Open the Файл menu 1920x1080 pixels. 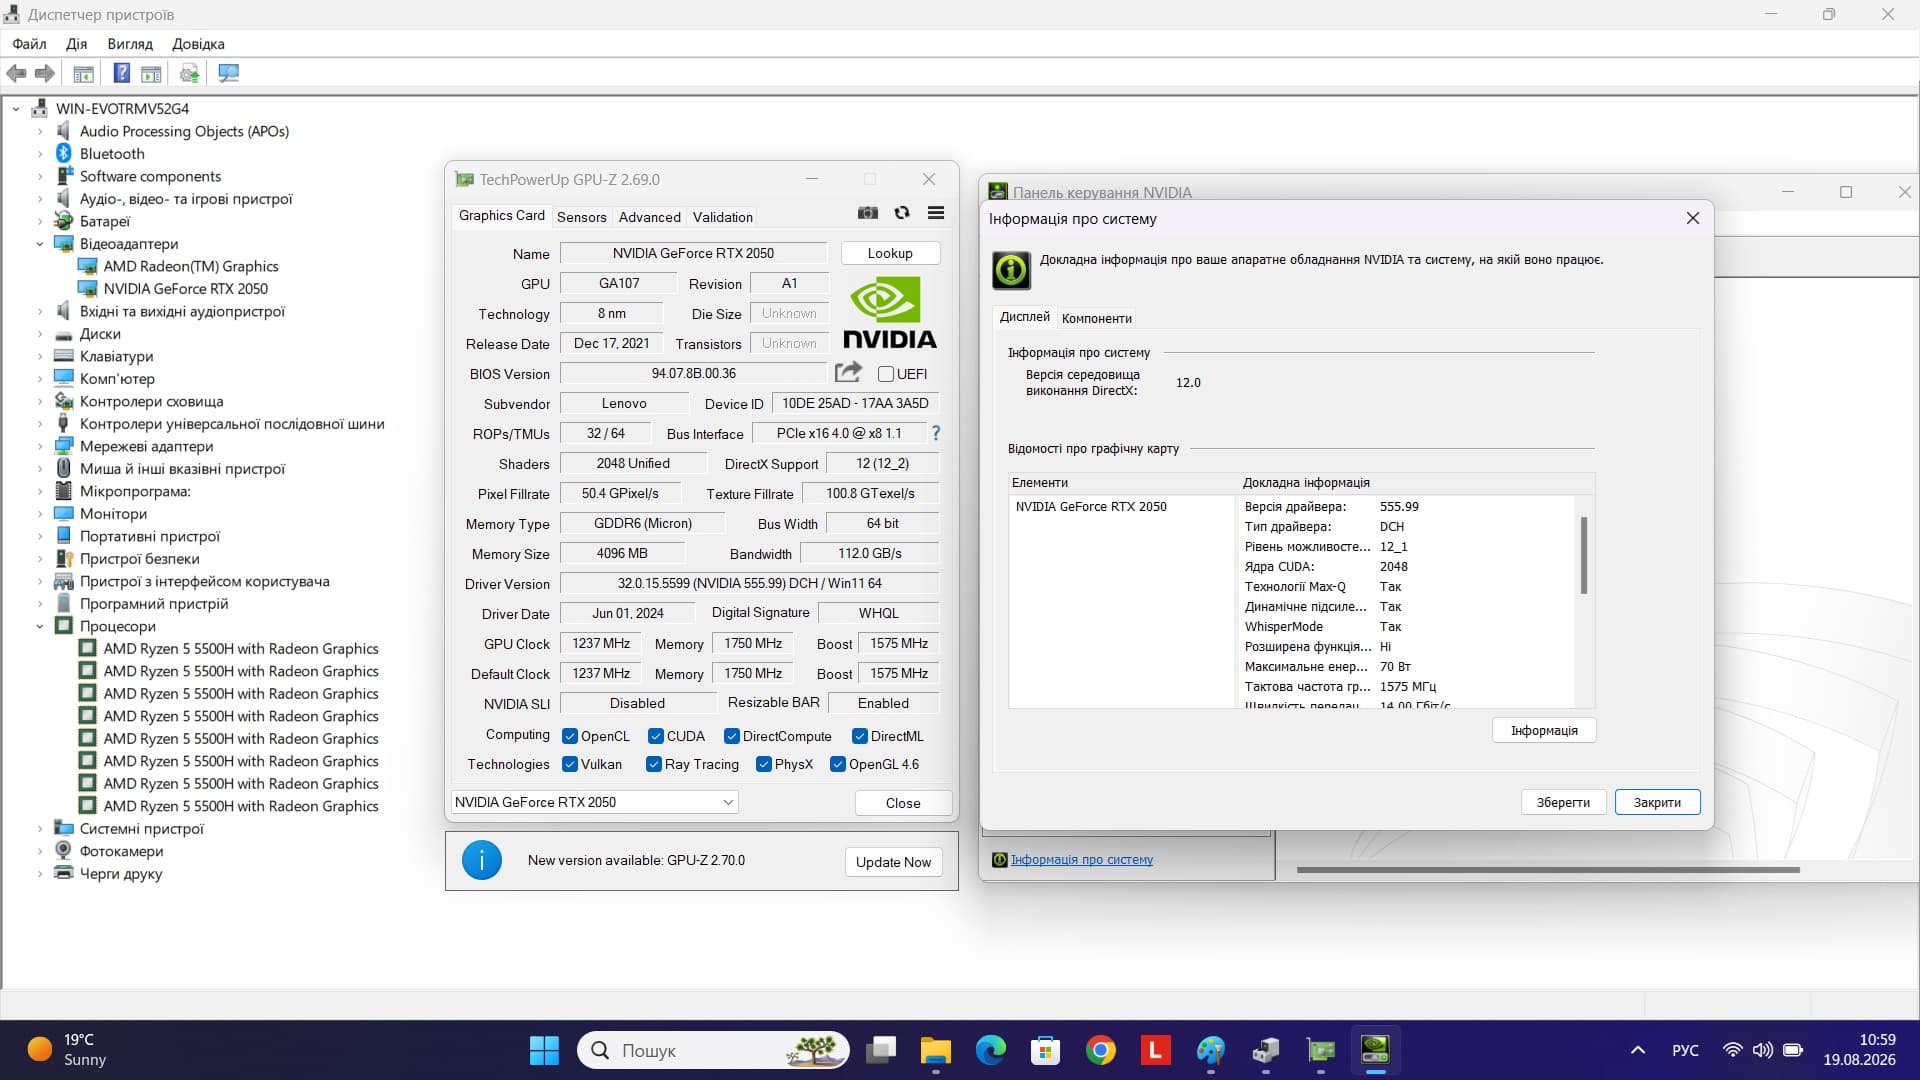tap(29, 44)
